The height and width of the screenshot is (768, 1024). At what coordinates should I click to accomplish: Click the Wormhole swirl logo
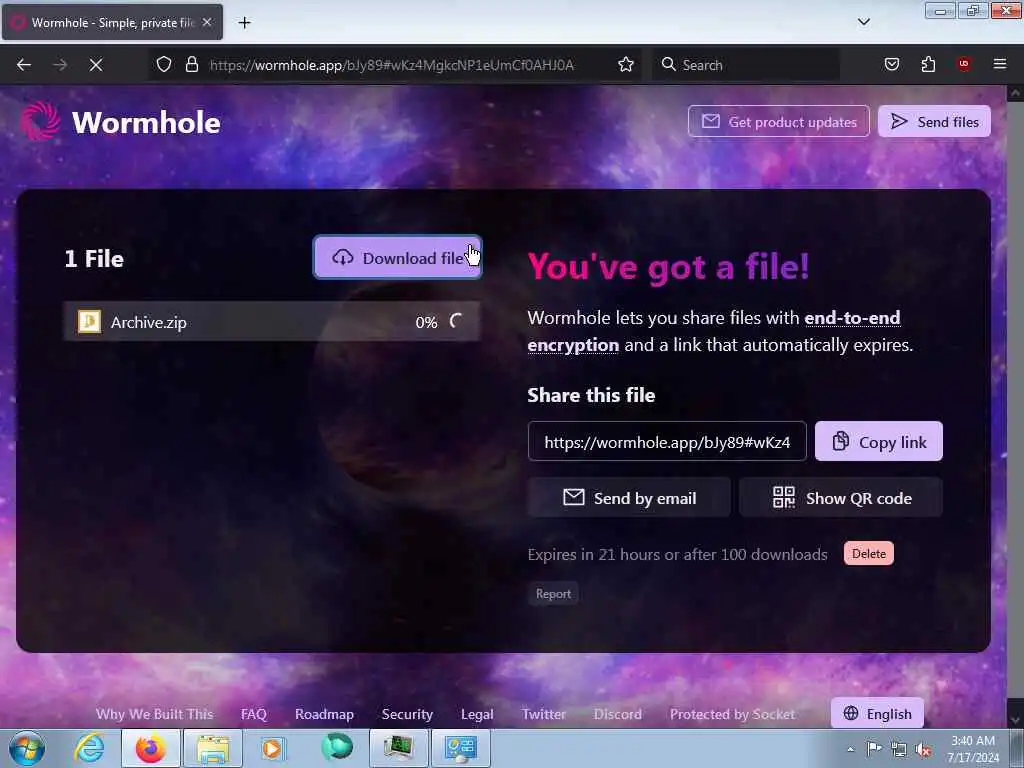click(40, 121)
